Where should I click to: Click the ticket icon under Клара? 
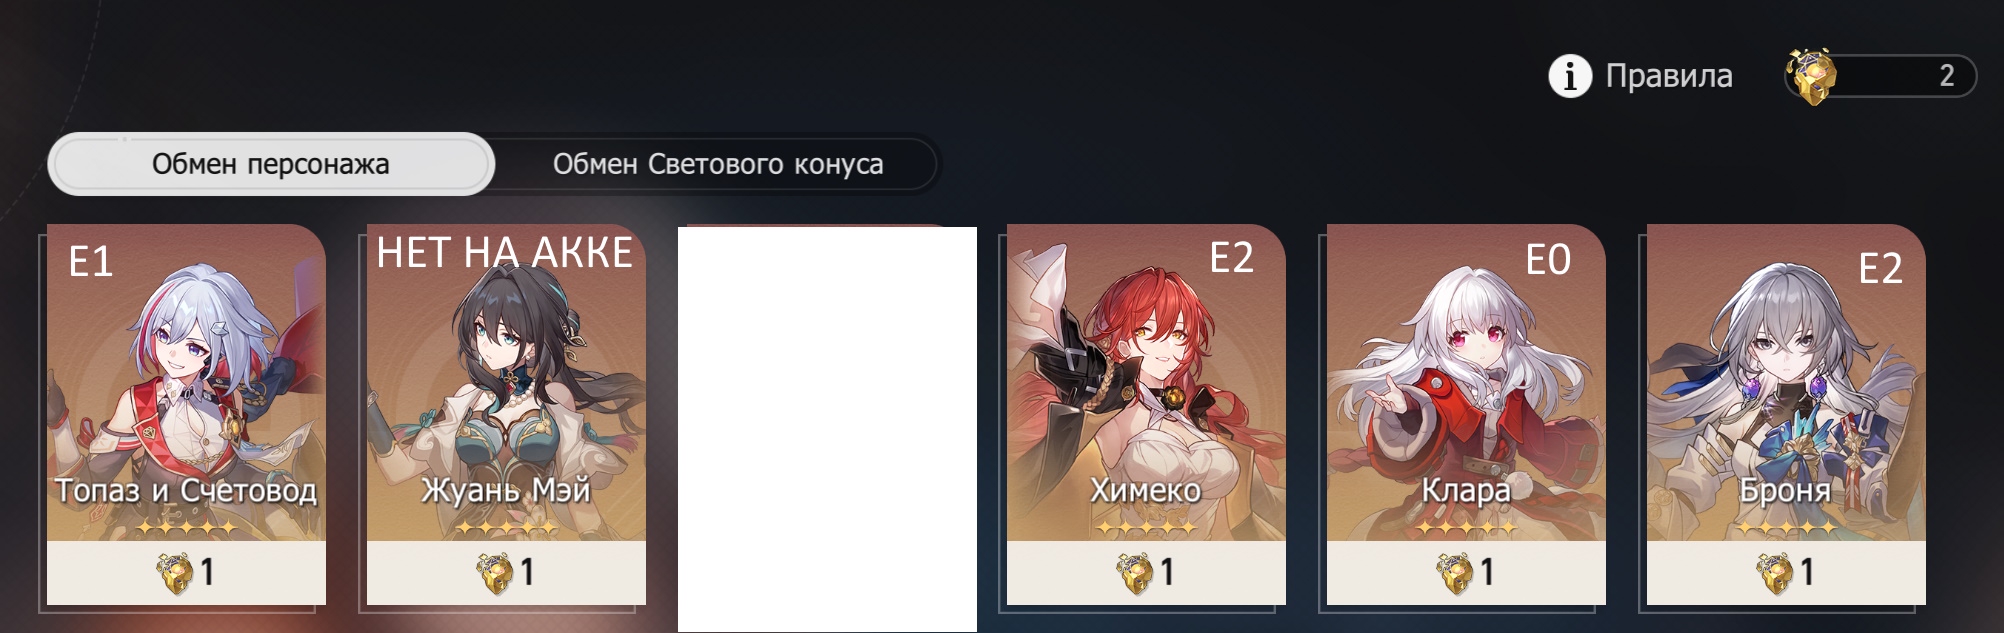click(x=1455, y=572)
